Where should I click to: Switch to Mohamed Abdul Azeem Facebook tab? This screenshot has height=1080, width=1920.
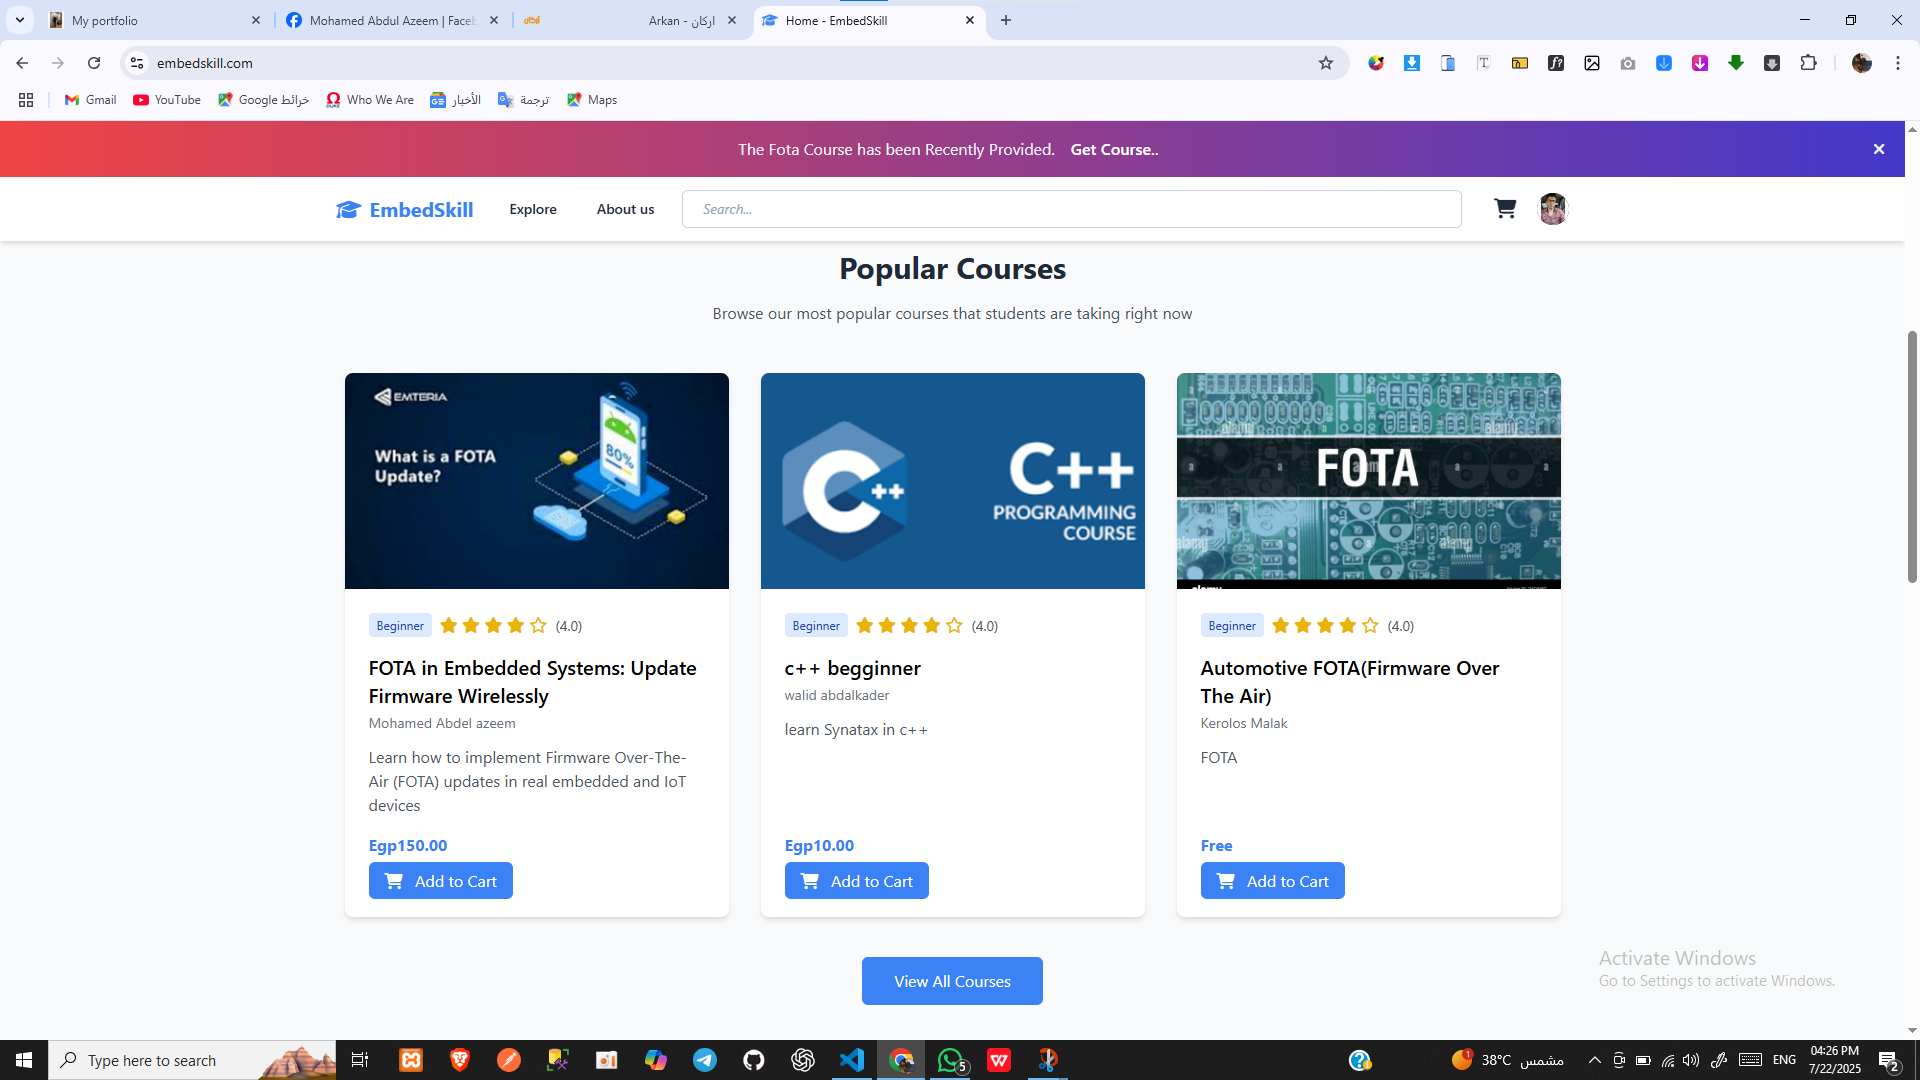(391, 20)
